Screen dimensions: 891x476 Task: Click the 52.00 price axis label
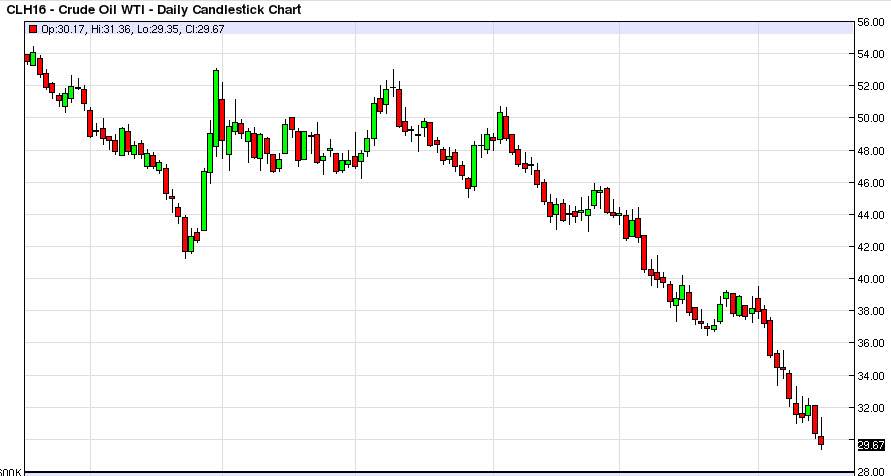click(x=871, y=86)
